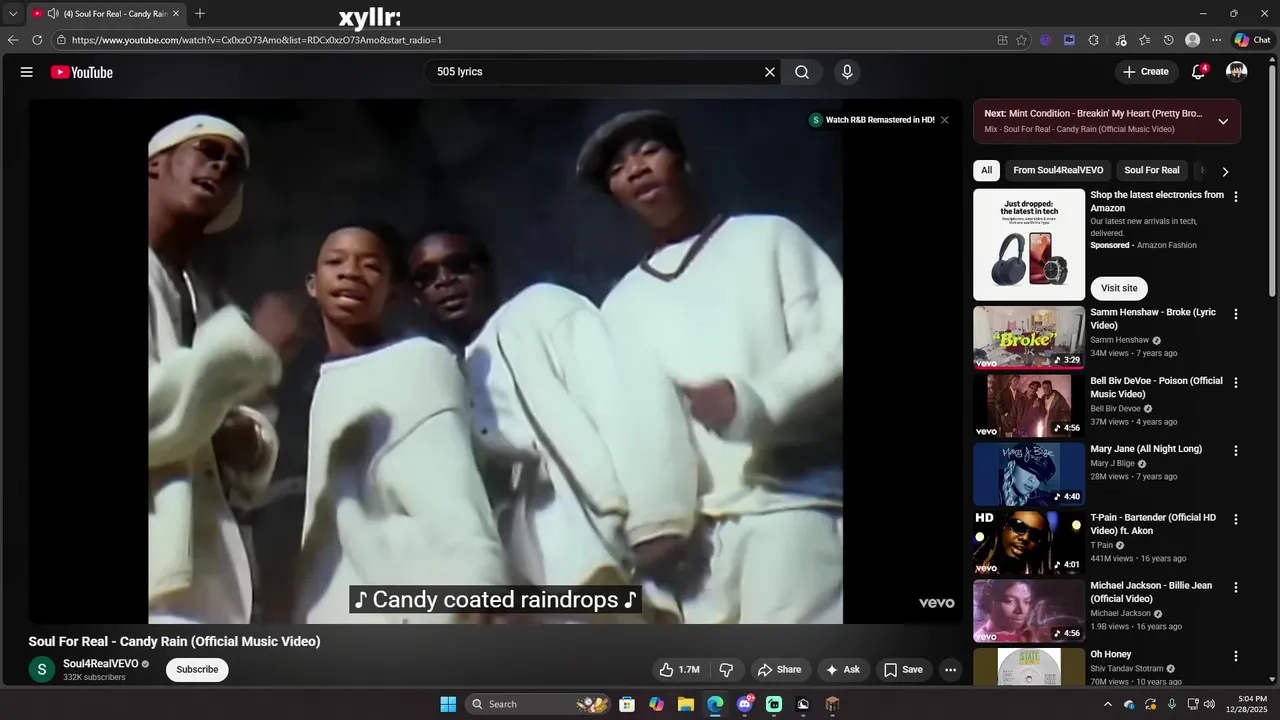Show hidden system tray icons
Viewport: 1280px width, 720px height.
tap(1107, 704)
